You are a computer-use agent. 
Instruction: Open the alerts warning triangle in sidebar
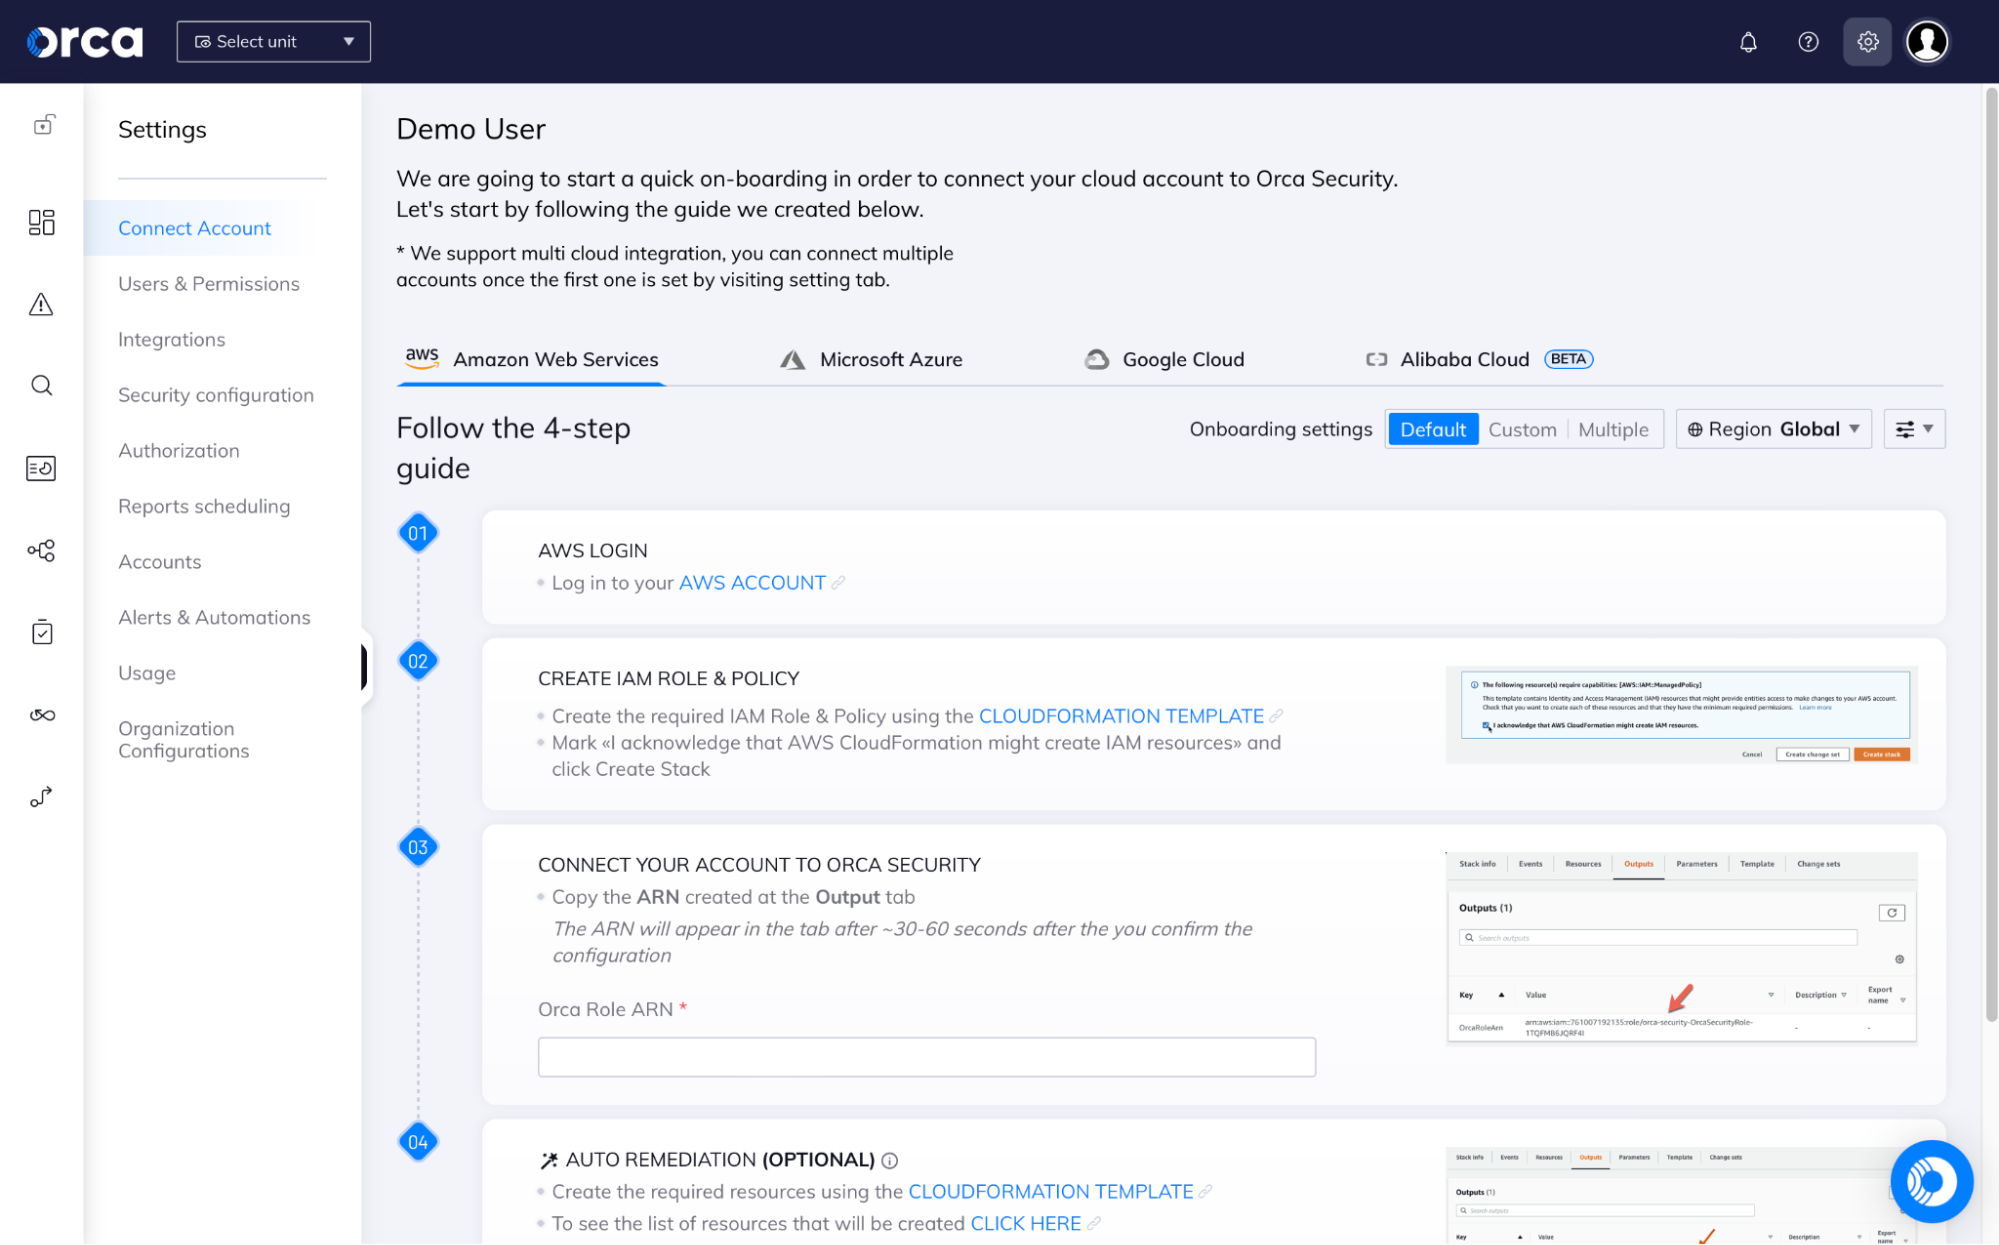pyautogui.click(x=41, y=305)
